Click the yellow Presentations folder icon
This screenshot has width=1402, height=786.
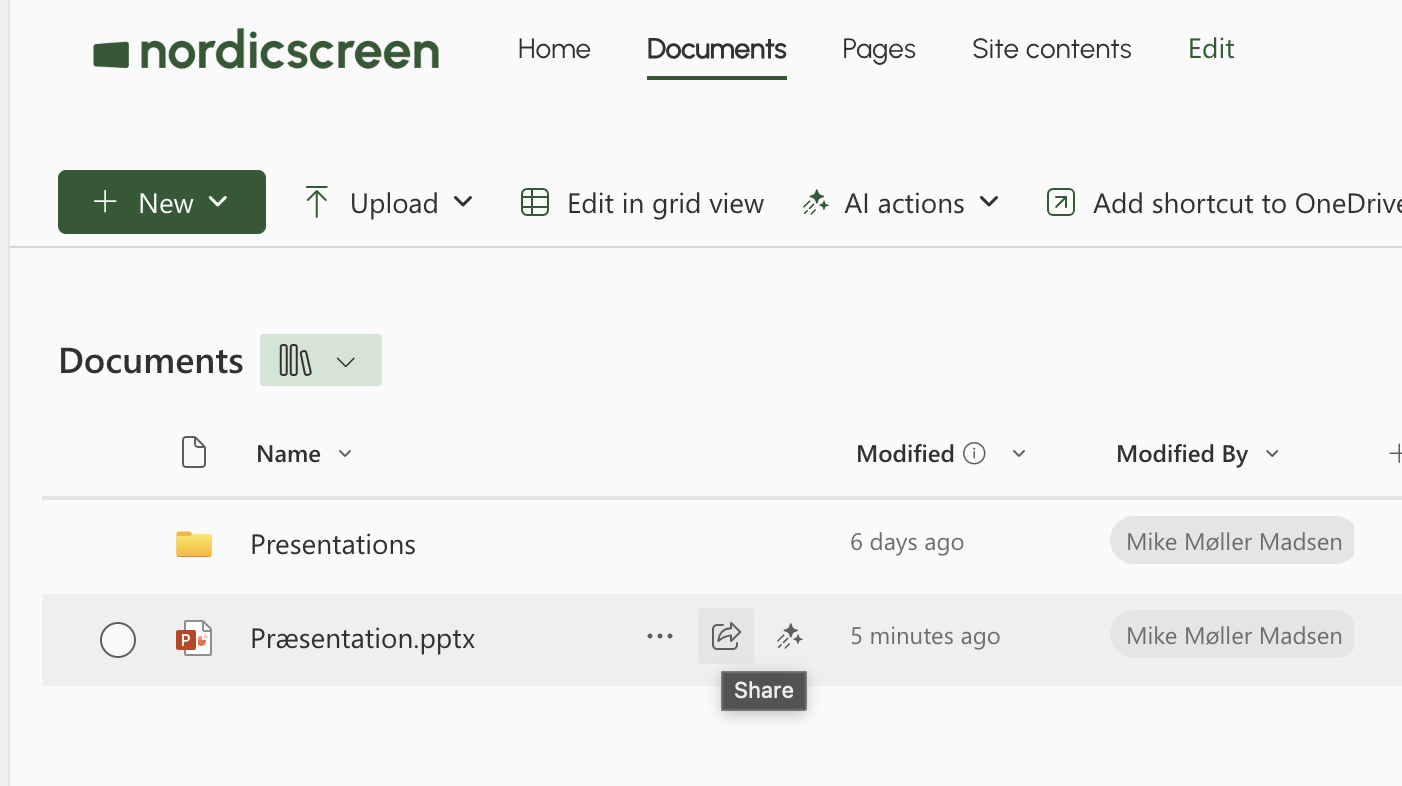pyautogui.click(x=194, y=544)
